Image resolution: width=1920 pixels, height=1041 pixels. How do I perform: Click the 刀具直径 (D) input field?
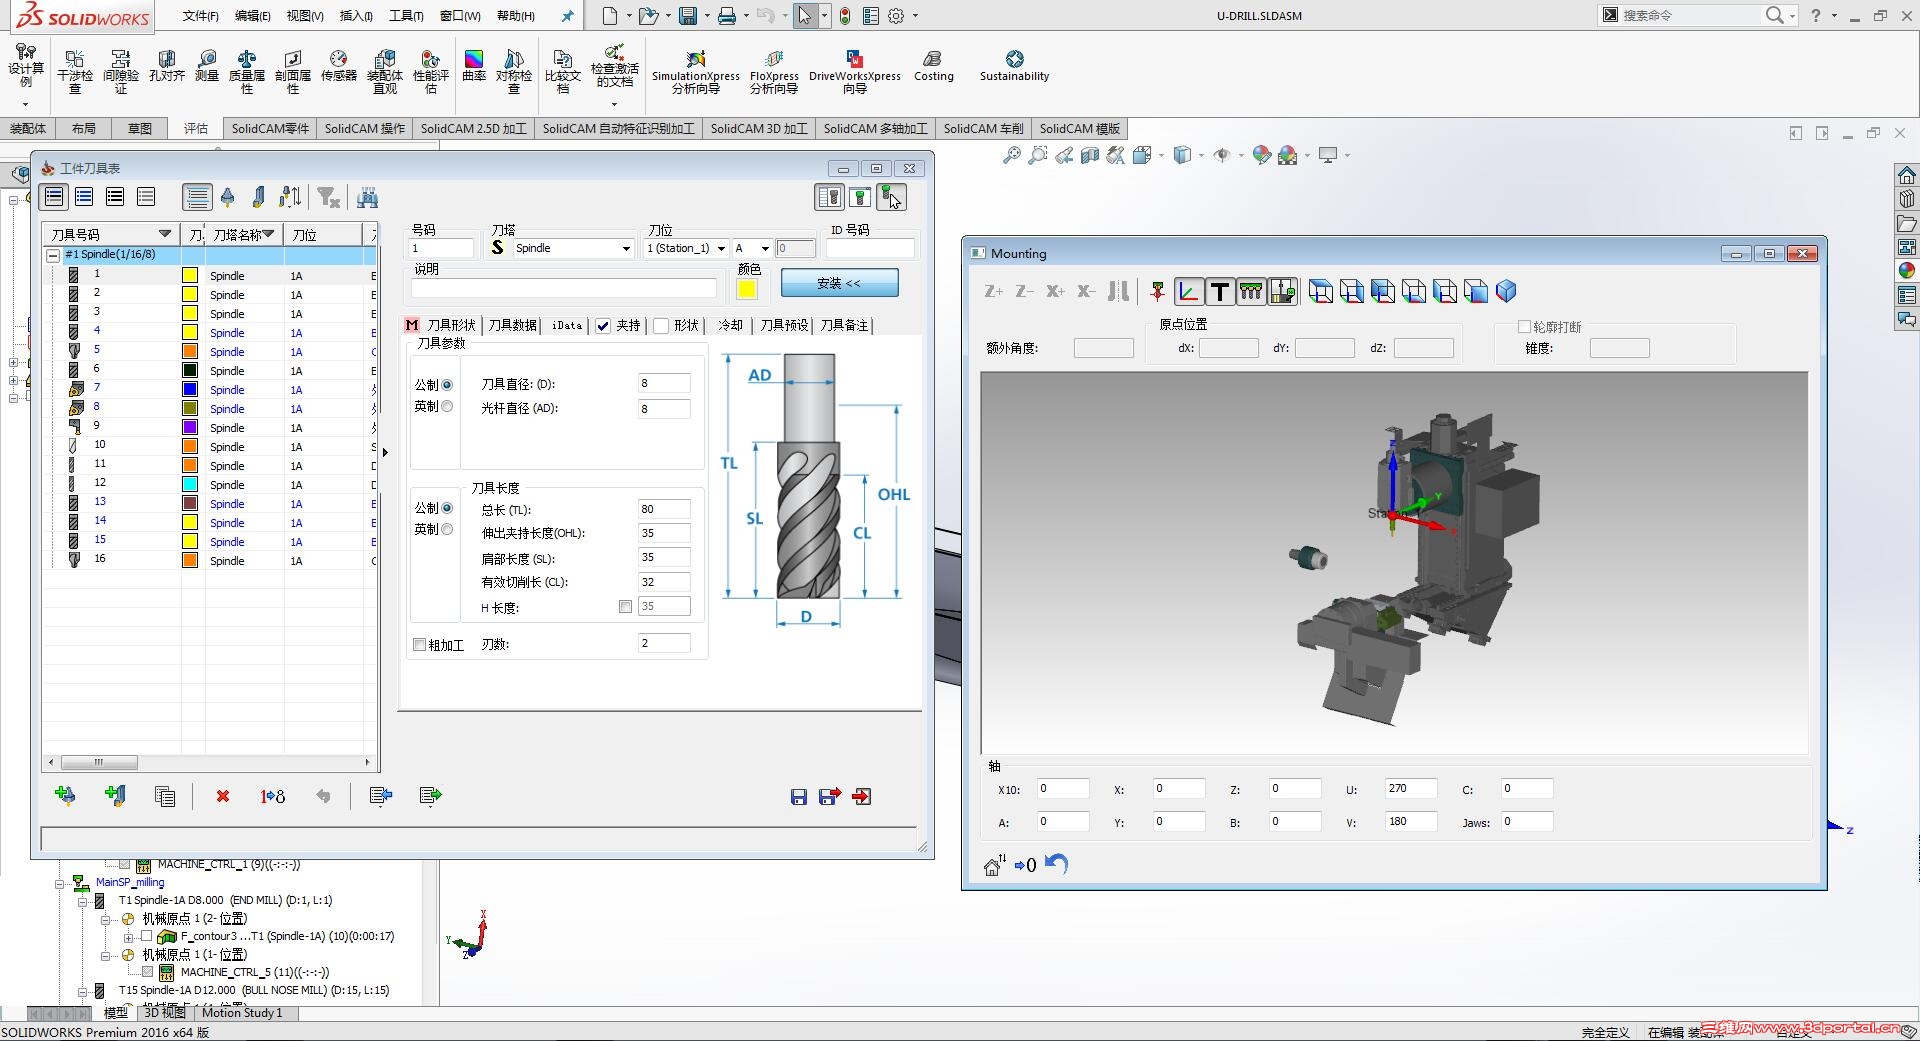pyautogui.click(x=664, y=384)
